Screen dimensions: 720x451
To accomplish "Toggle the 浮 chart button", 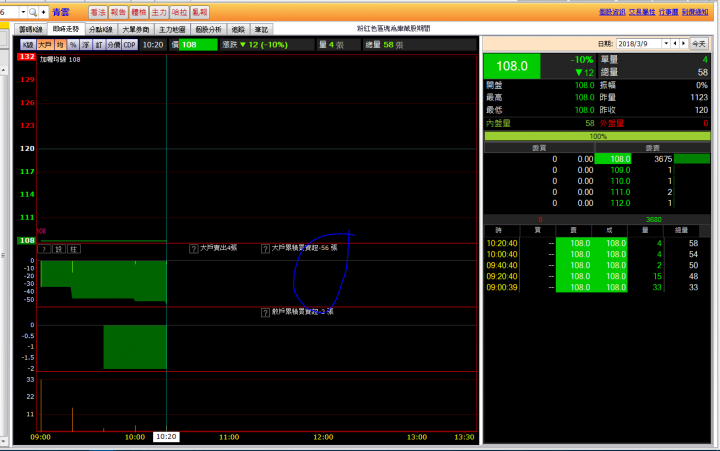I will [x=85, y=45].
